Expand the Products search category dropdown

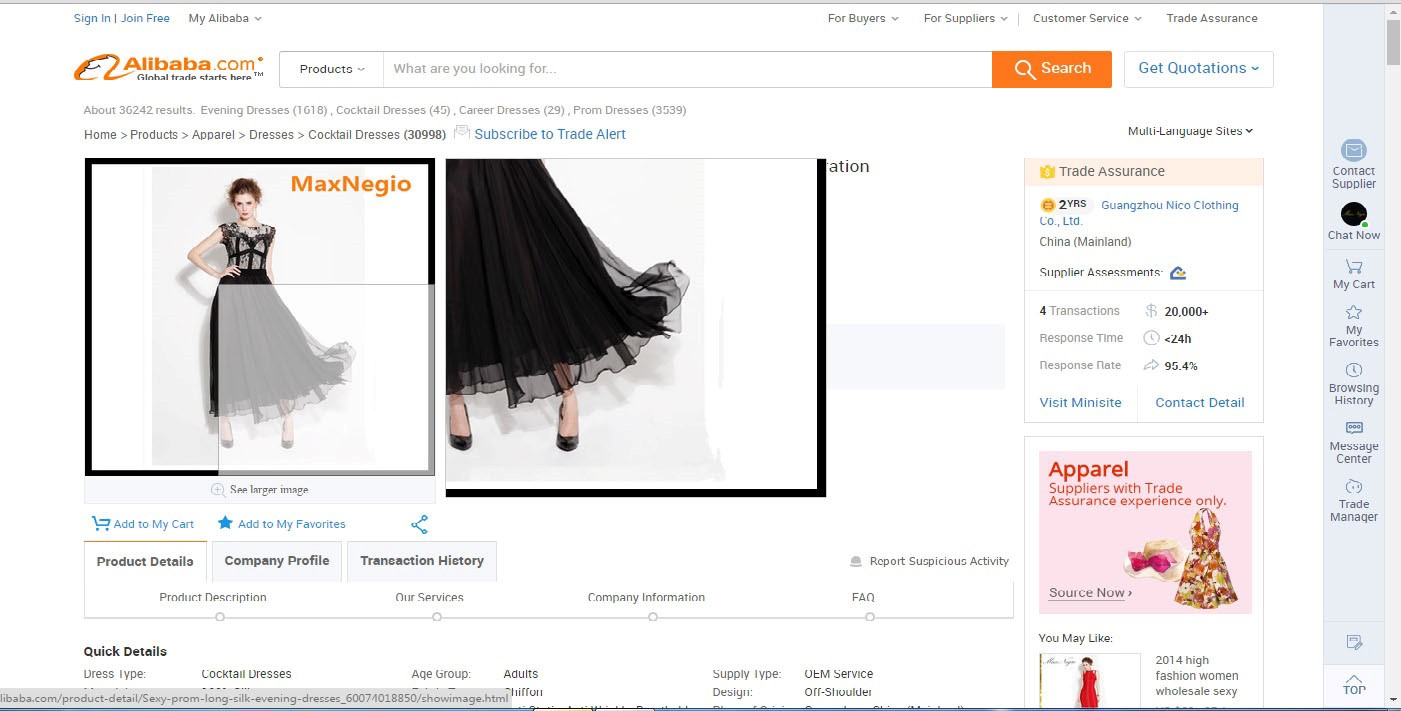click(x=332, y=69)
